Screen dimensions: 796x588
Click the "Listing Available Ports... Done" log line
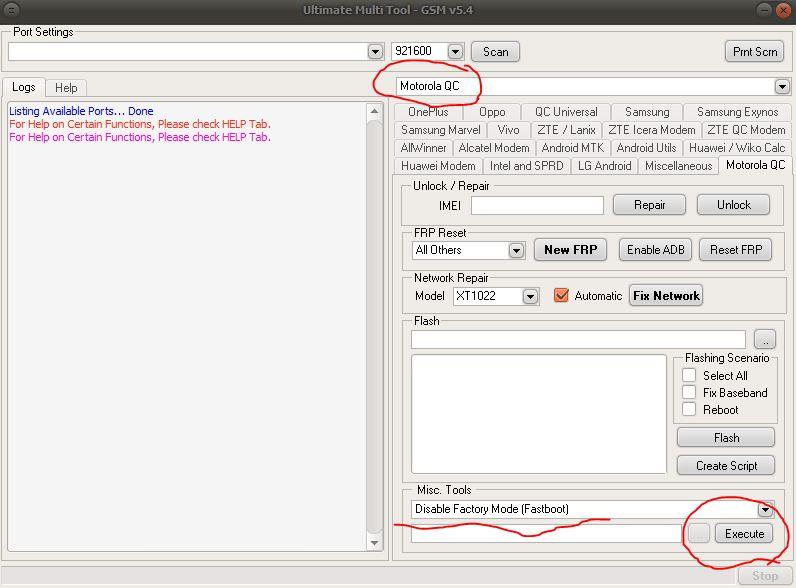(x=81, y=111)
